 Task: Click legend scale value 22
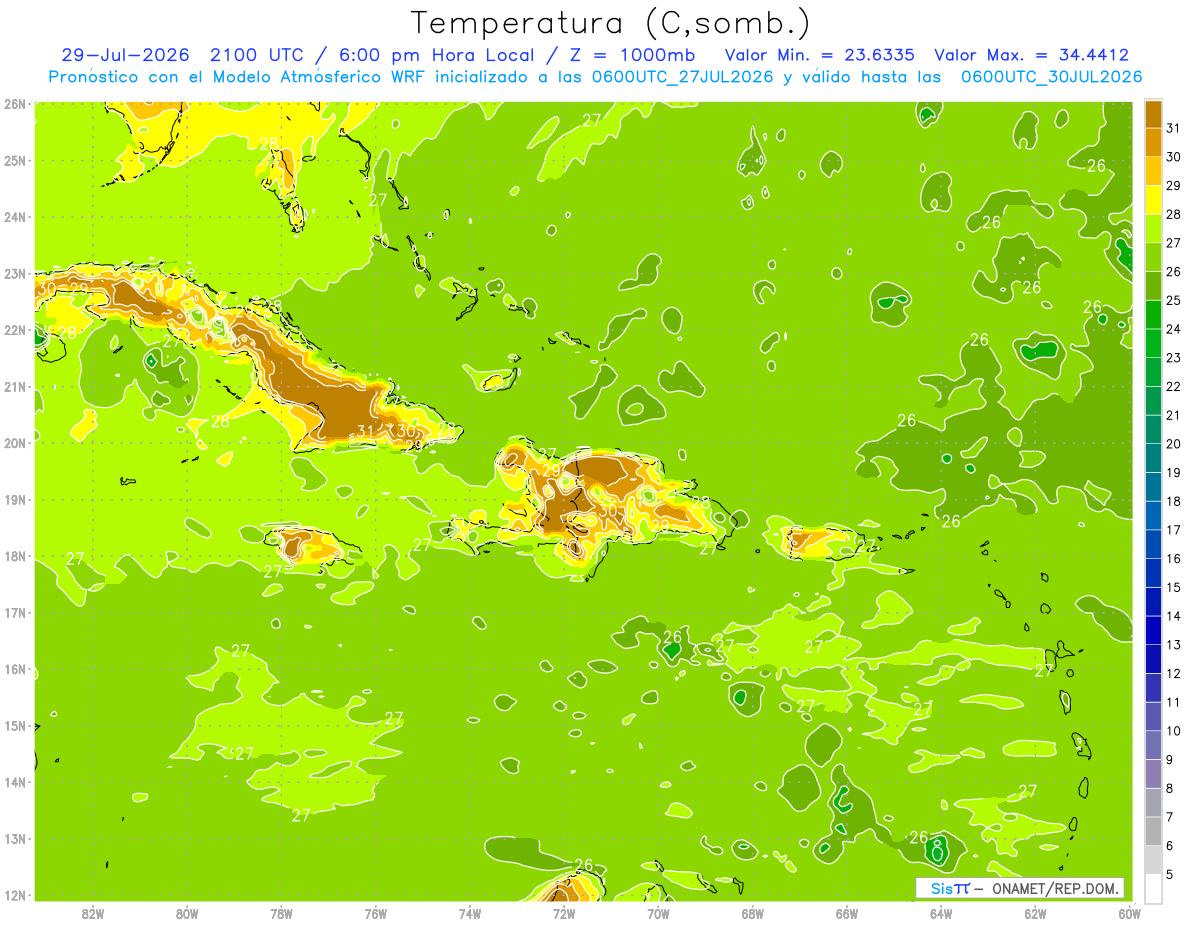click(1174, 386)
